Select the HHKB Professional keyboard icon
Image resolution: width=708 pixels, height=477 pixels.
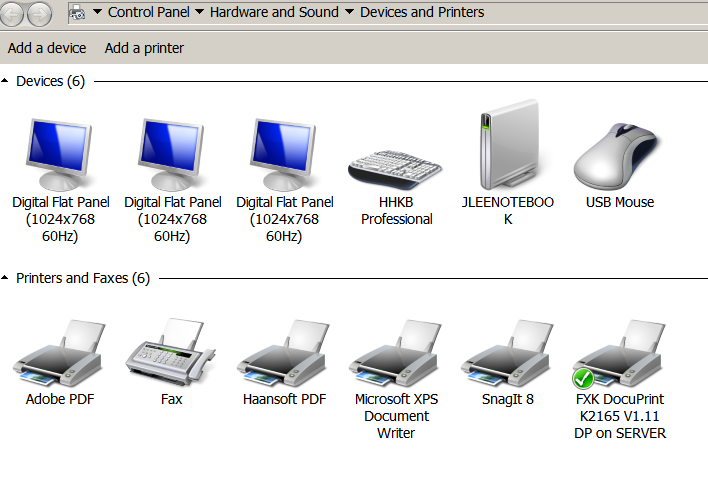pyautogui.click(x=395, y=169)
